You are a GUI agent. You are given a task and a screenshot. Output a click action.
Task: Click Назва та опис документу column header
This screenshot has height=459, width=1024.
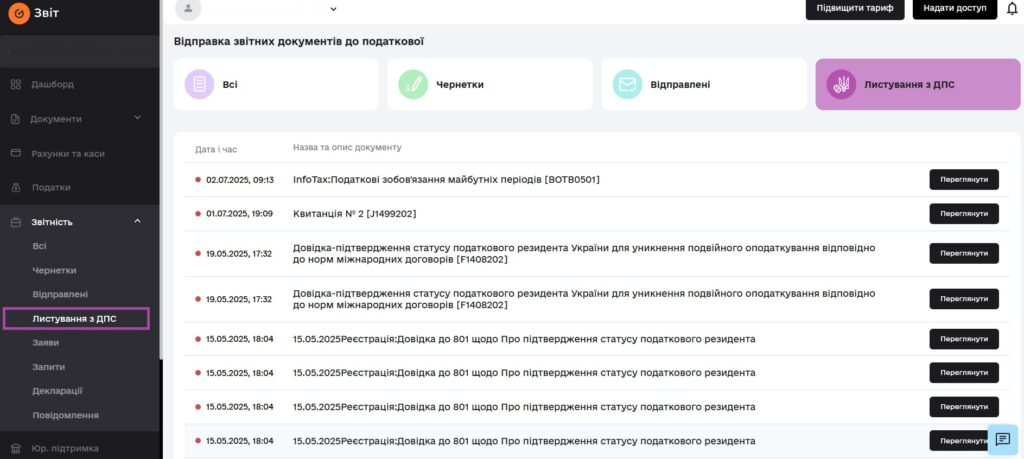[347, 148]
